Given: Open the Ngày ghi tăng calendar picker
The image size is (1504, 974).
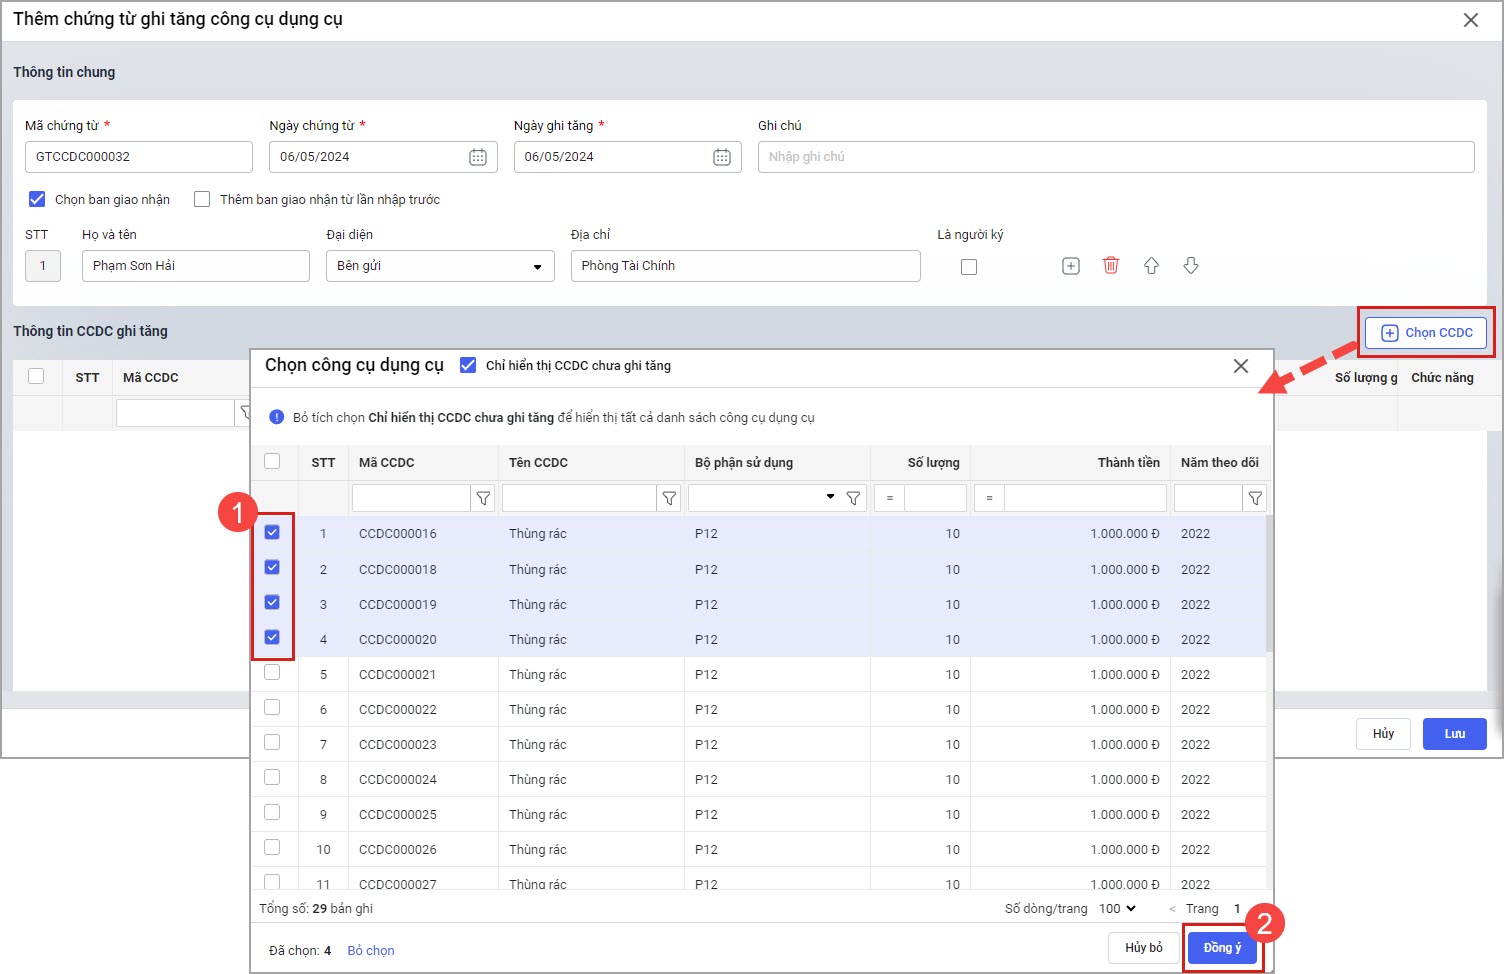Looking at the screenshot, I should point(722,157).
